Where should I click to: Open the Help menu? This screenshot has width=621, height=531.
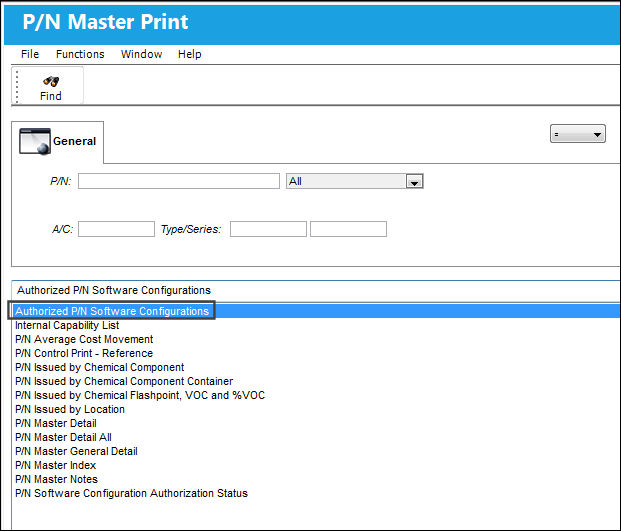point(189,54)
